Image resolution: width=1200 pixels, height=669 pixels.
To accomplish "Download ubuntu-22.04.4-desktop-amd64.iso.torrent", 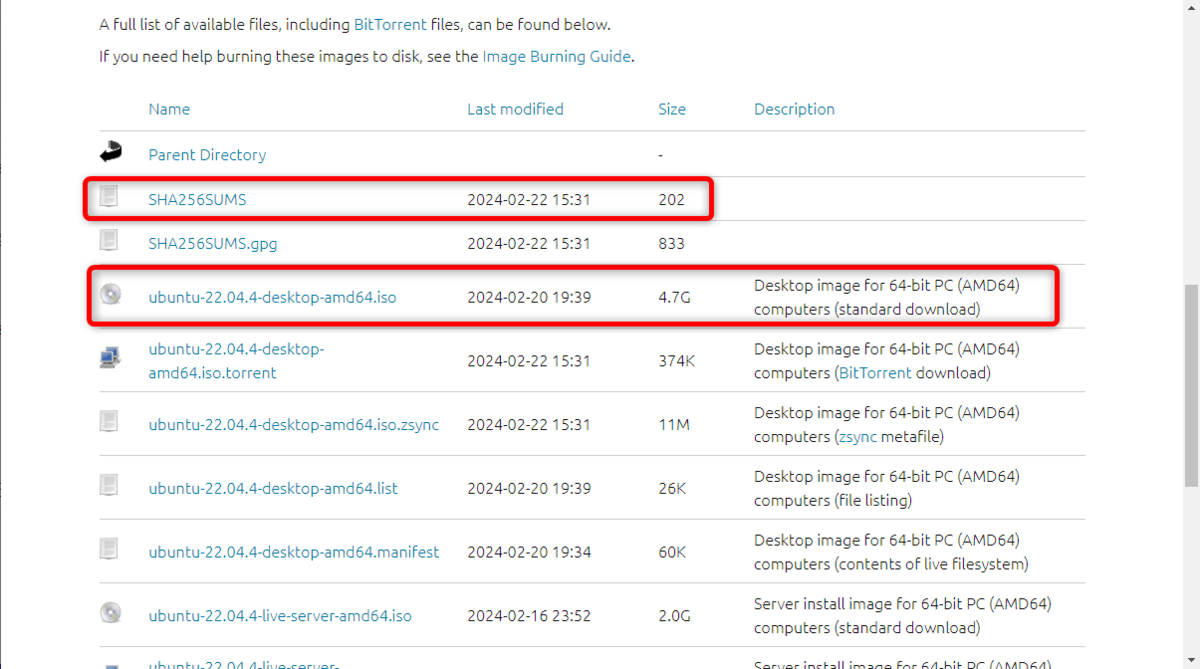I will click(236, 361).
